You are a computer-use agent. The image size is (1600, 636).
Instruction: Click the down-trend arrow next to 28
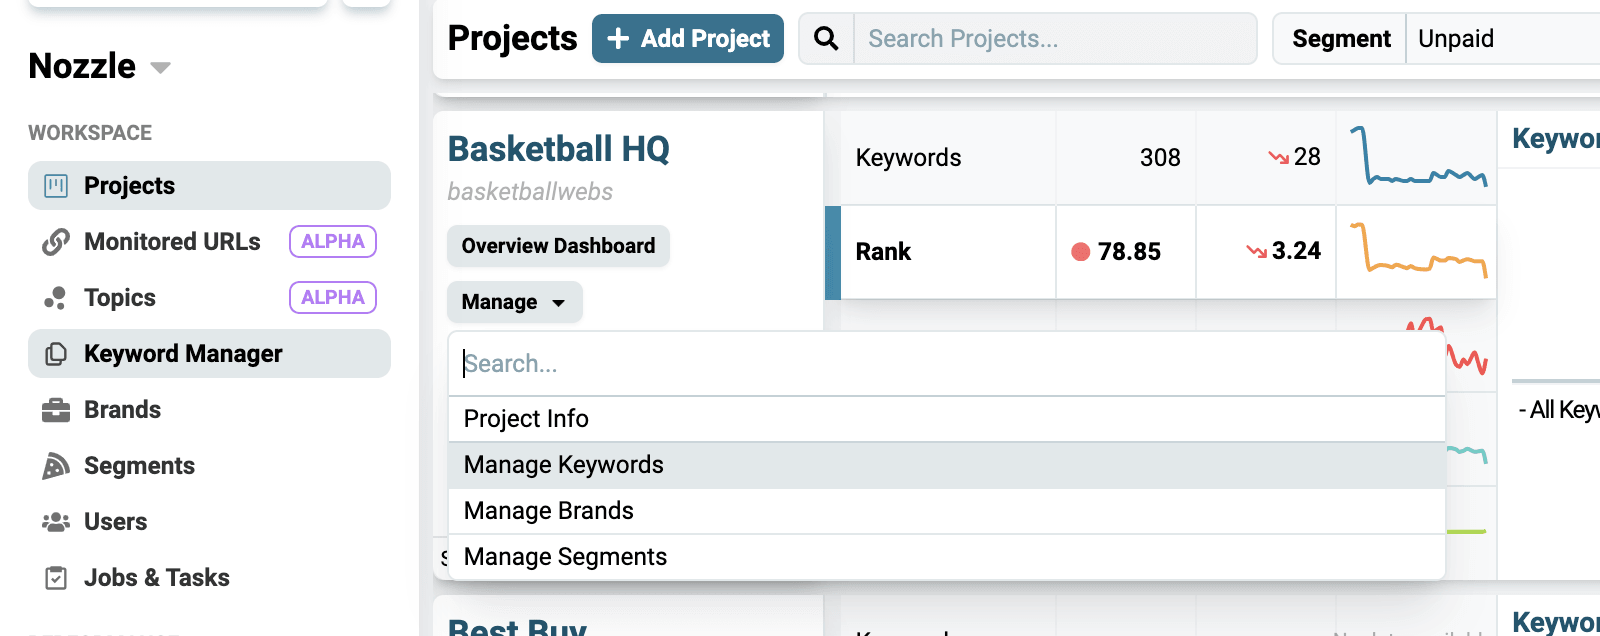(x=1278, y=157)
